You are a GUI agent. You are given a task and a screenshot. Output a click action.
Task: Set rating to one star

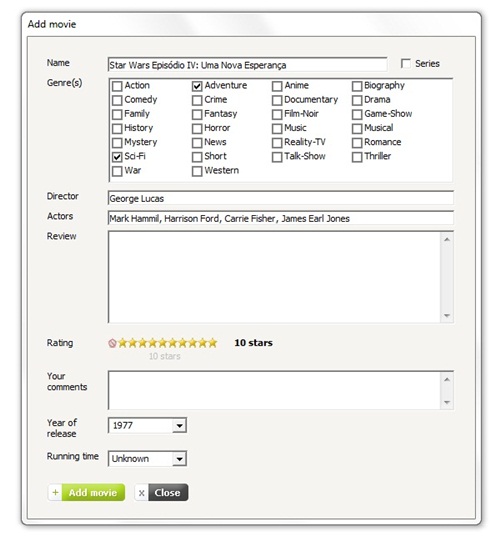[x=122, y=343]
